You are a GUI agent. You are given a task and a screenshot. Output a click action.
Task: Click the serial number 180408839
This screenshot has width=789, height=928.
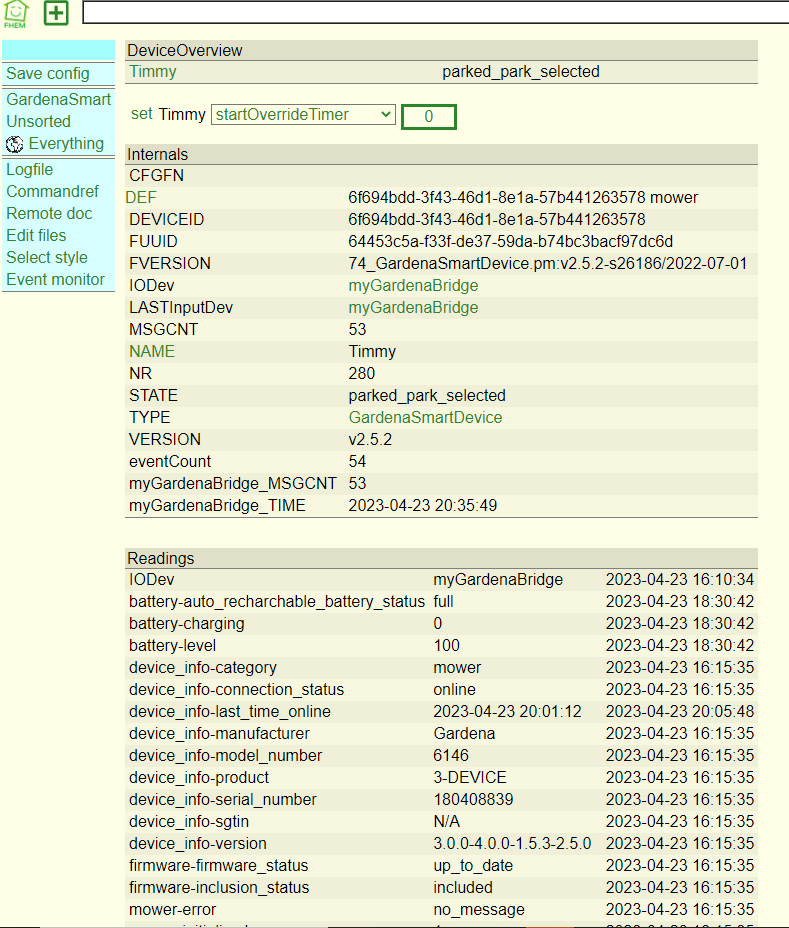coord(473,800)
